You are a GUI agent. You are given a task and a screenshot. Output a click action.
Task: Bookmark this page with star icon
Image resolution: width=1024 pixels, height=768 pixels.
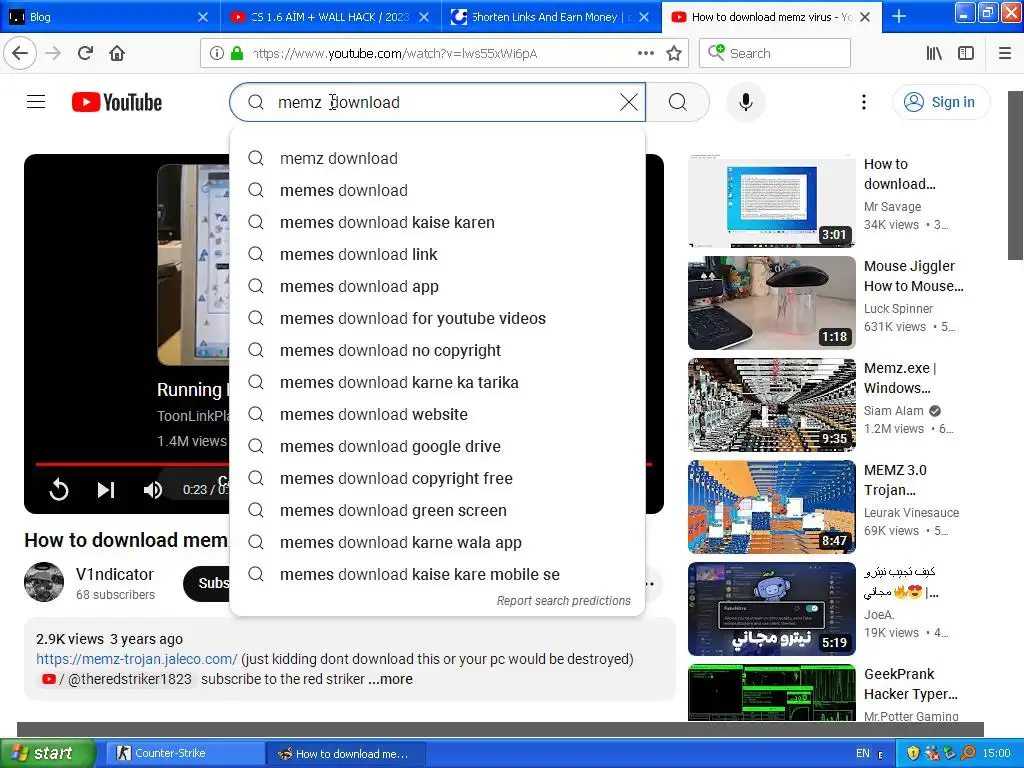[673, 53]
